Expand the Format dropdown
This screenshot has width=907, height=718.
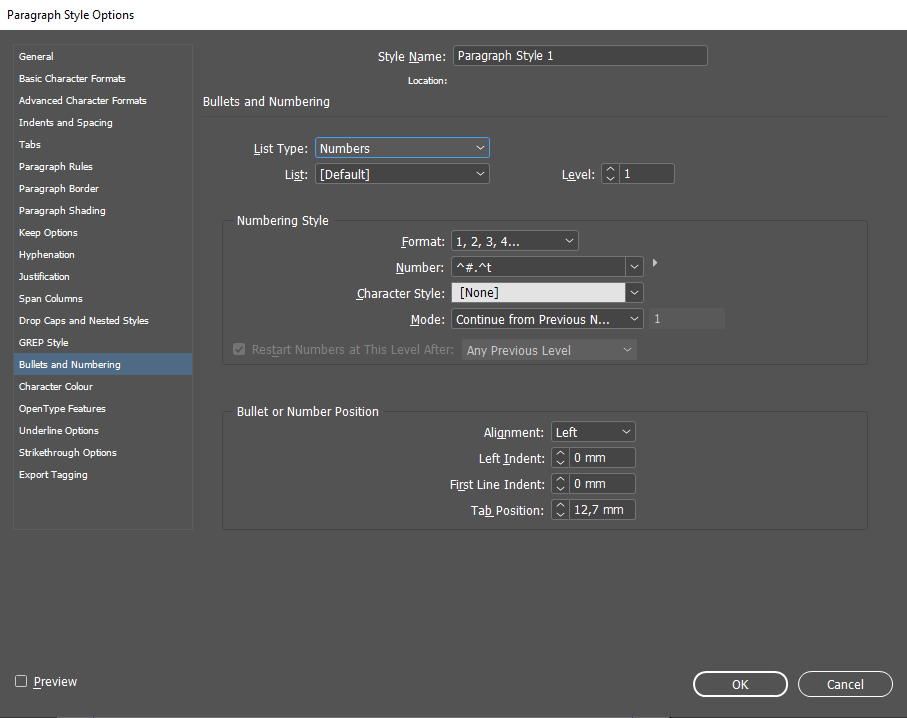pyautogui.click(x=515, y=241)
